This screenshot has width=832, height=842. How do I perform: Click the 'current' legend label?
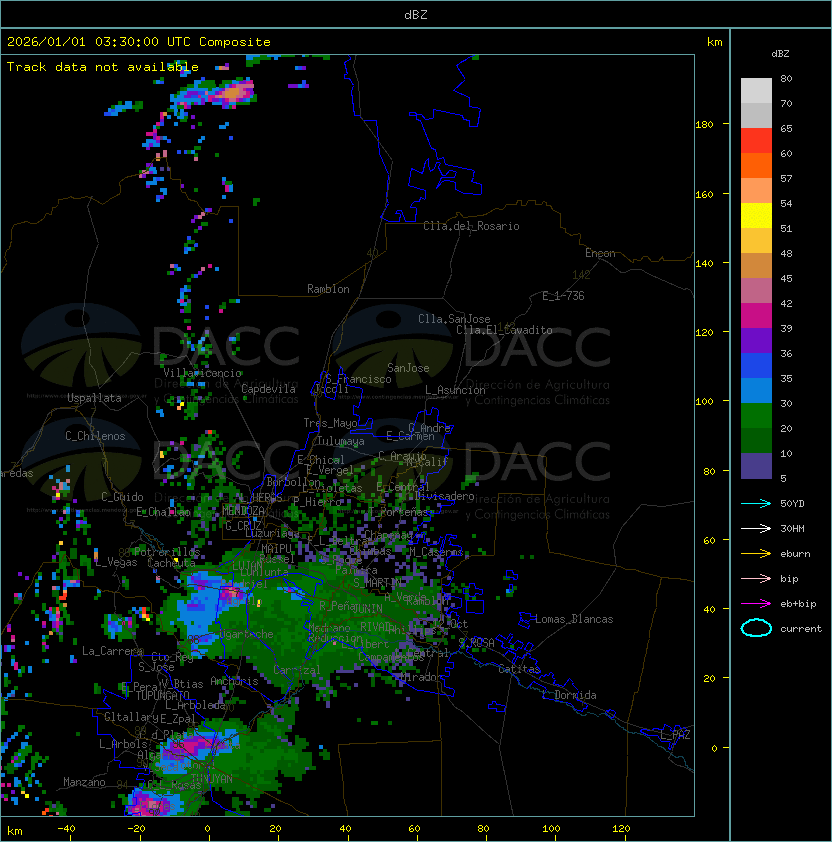[x=801, y=629]
